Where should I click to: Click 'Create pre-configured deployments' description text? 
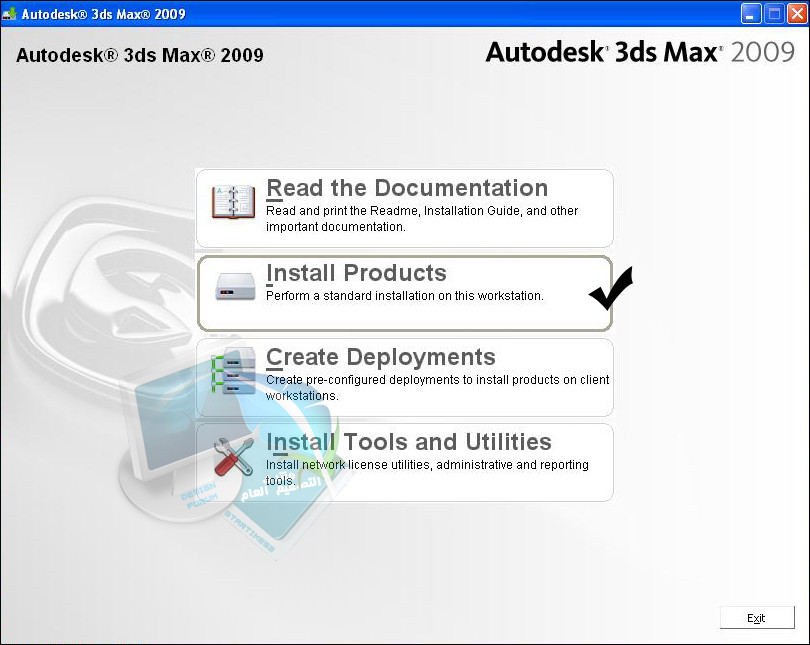[437, 387]
